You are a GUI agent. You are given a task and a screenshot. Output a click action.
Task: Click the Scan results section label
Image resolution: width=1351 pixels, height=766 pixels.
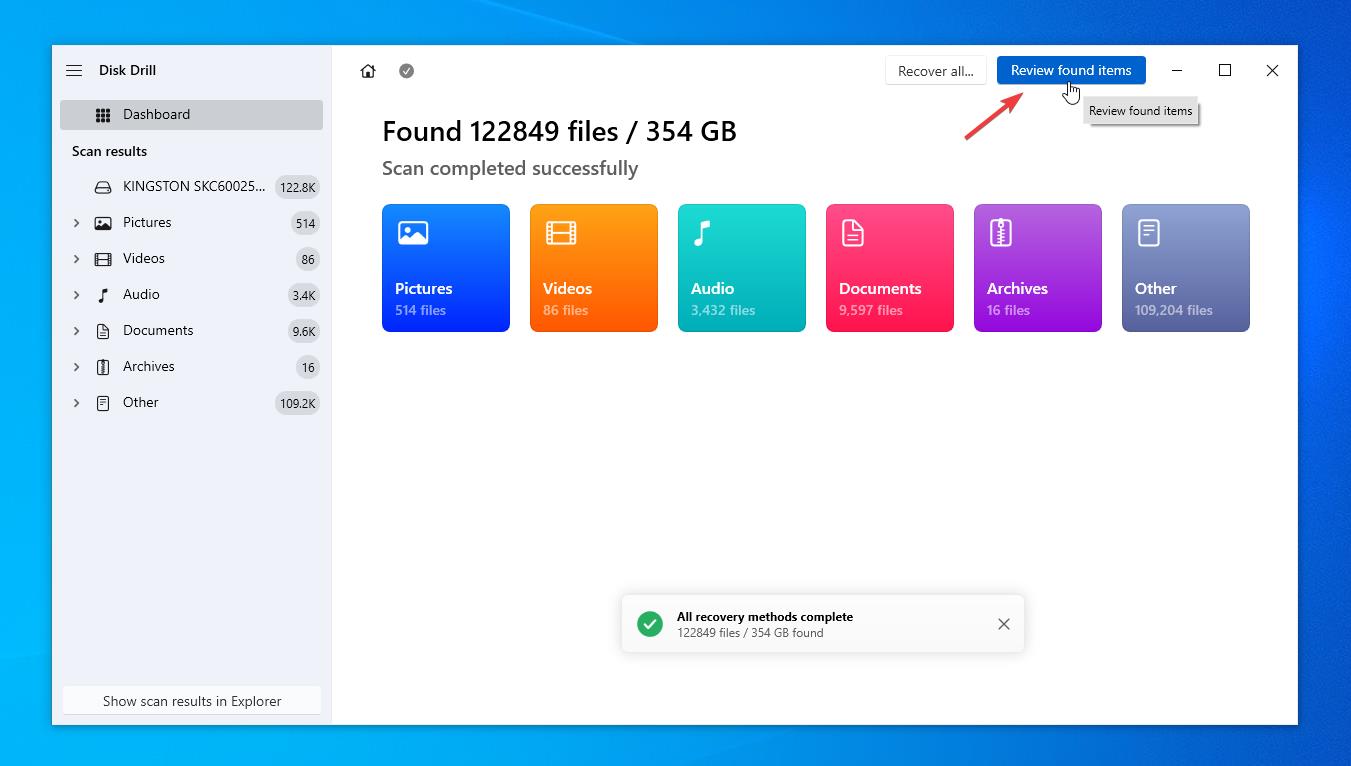[x=109, y=151]
